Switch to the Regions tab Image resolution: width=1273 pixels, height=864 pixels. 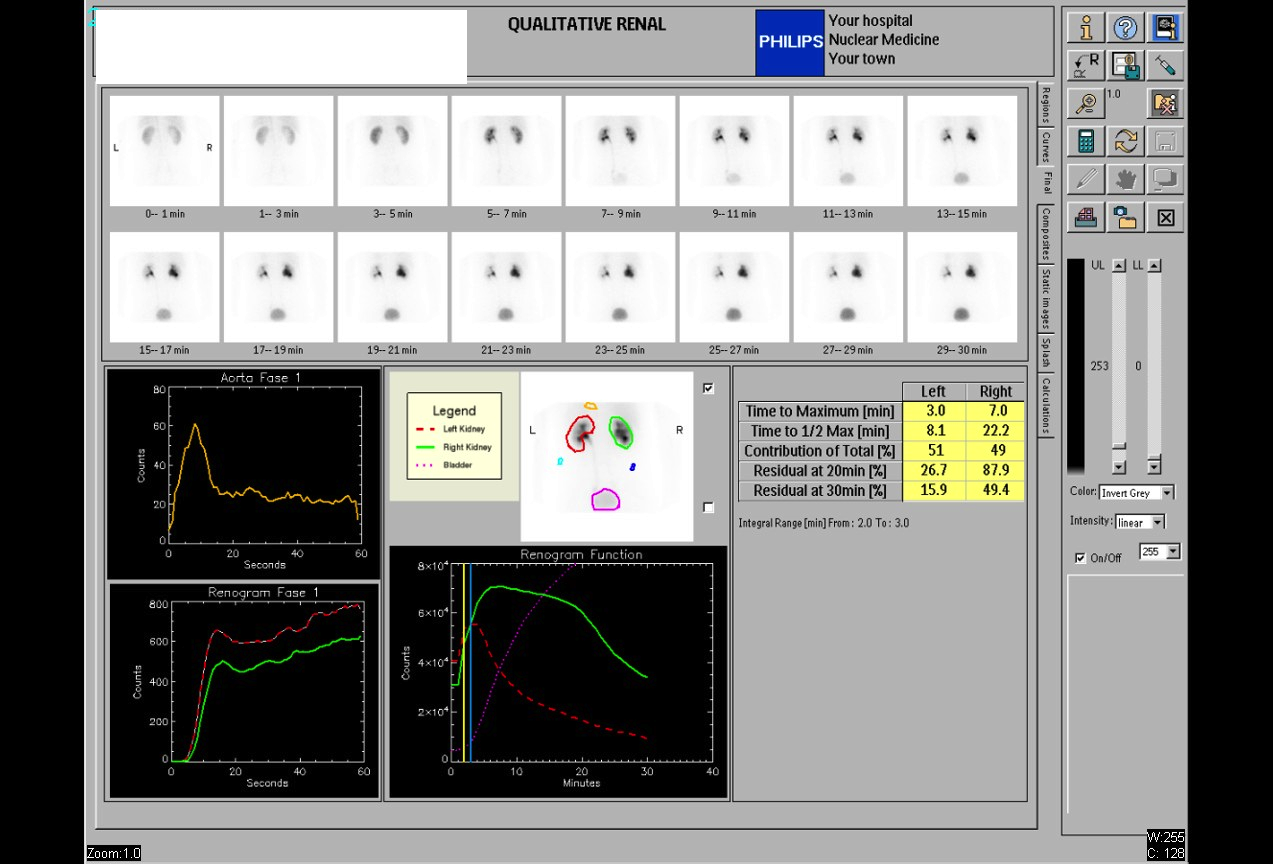[1046, 104]
